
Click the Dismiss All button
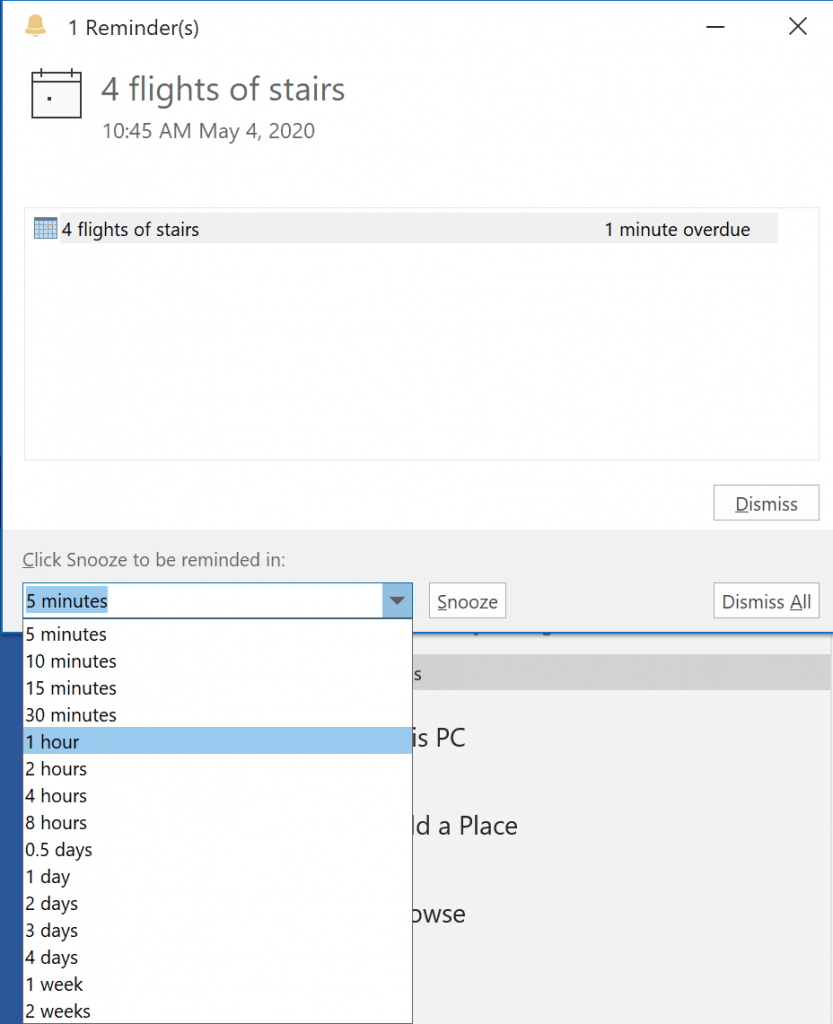coord(766,600)
